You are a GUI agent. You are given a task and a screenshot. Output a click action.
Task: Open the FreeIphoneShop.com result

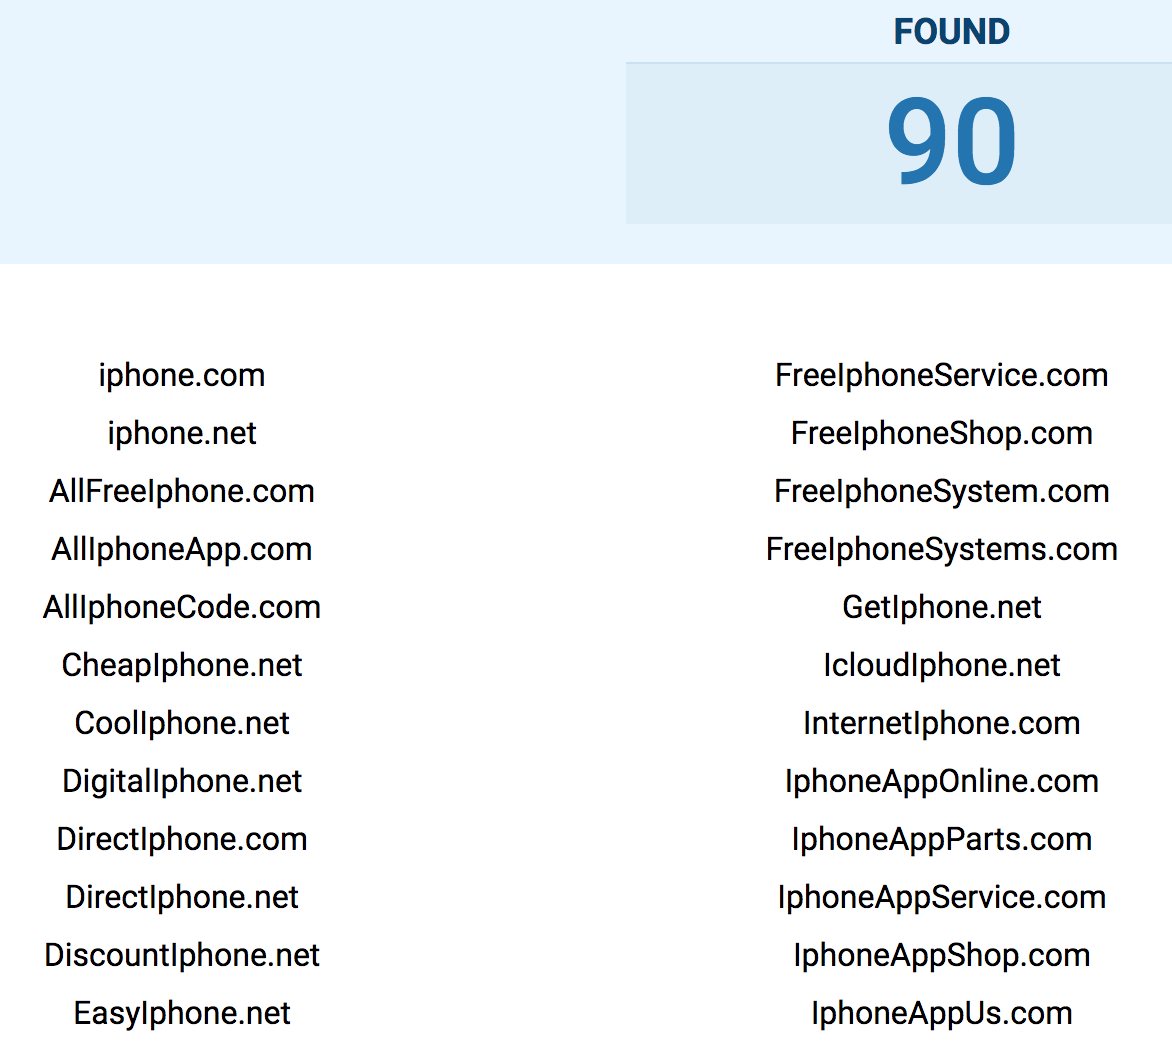[x=941, y=434]
